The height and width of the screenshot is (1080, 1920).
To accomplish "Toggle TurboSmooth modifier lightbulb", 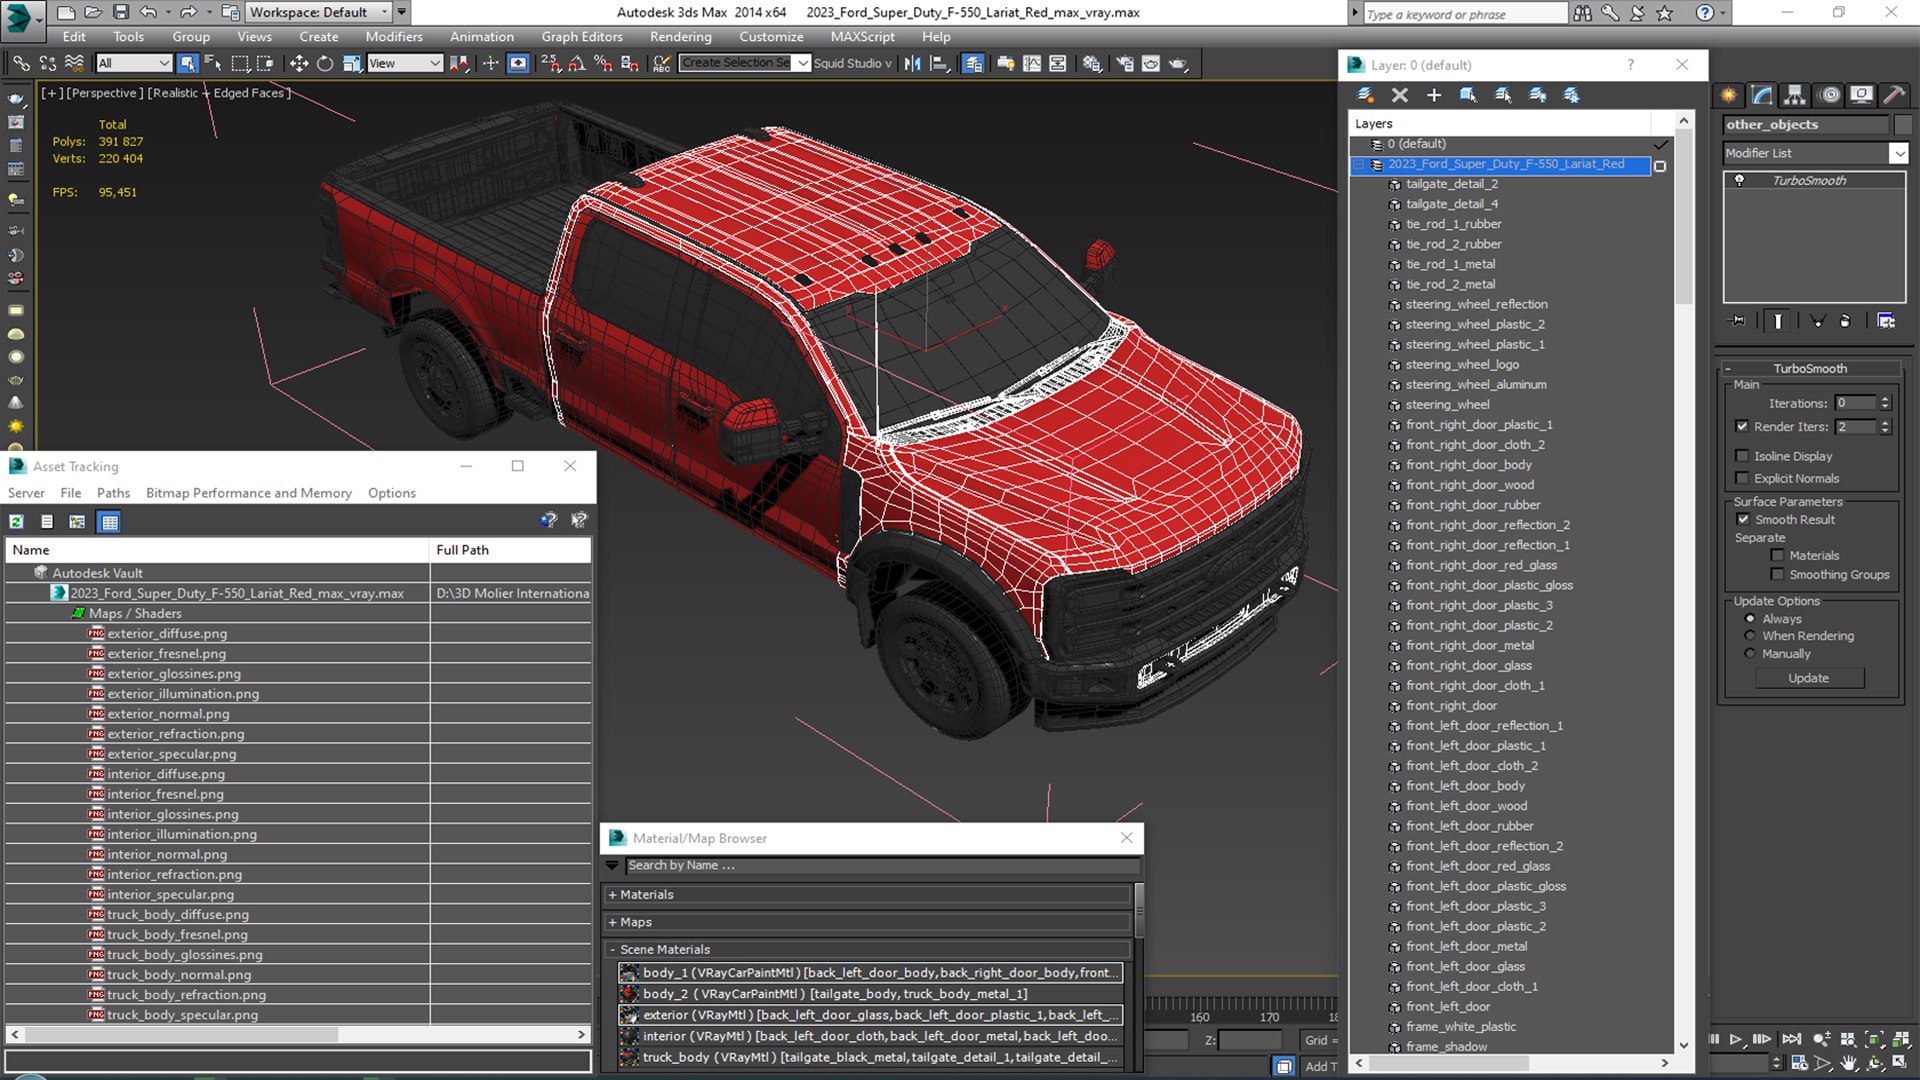I will point(1739,180).
